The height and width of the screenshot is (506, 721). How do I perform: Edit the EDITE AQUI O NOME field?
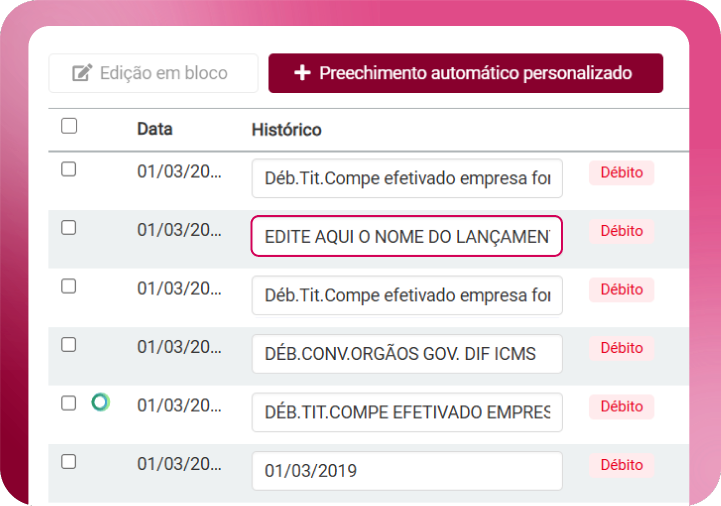(407, 237)
